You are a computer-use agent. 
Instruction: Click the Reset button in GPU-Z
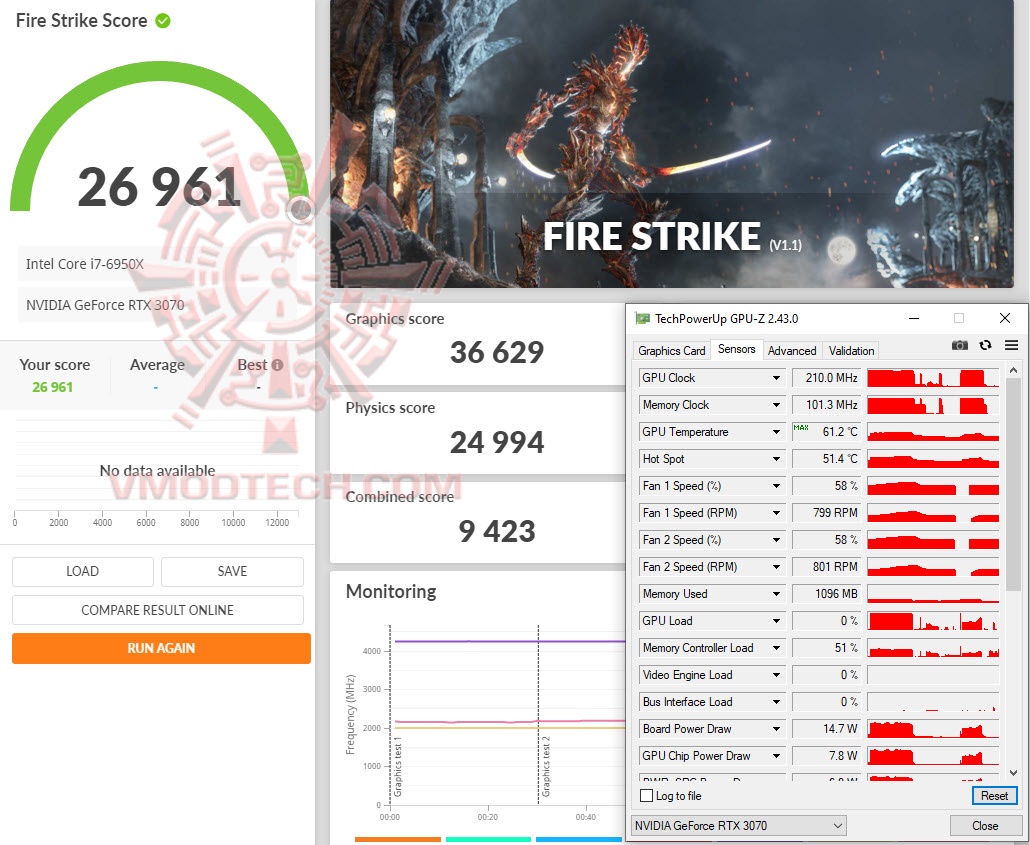tap(994, 796)
